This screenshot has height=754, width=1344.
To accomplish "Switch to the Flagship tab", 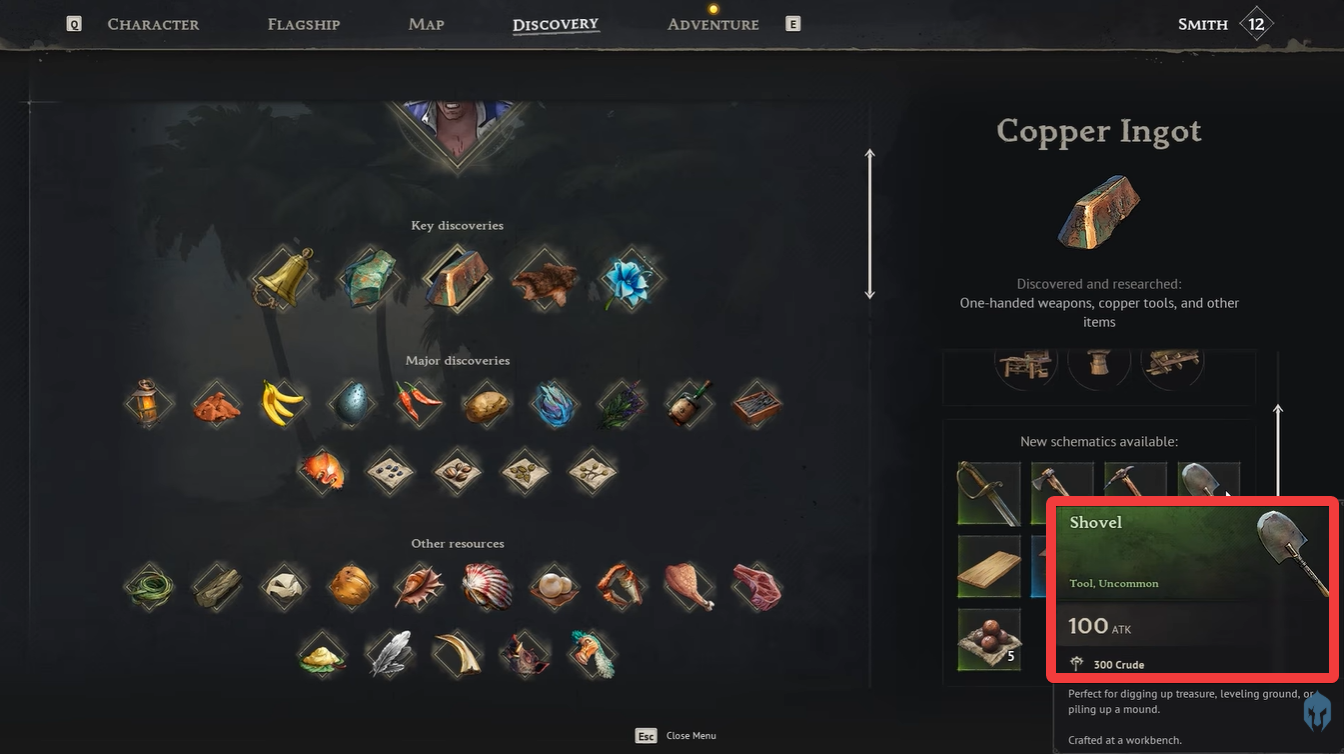I will (304, 24).
